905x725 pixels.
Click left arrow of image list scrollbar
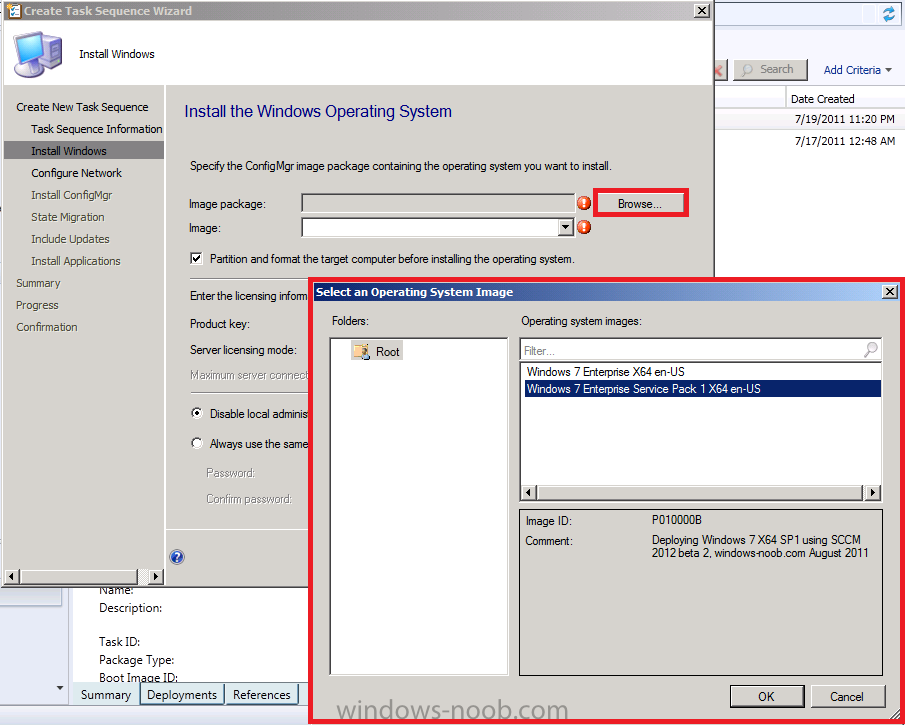coord(528,492)
